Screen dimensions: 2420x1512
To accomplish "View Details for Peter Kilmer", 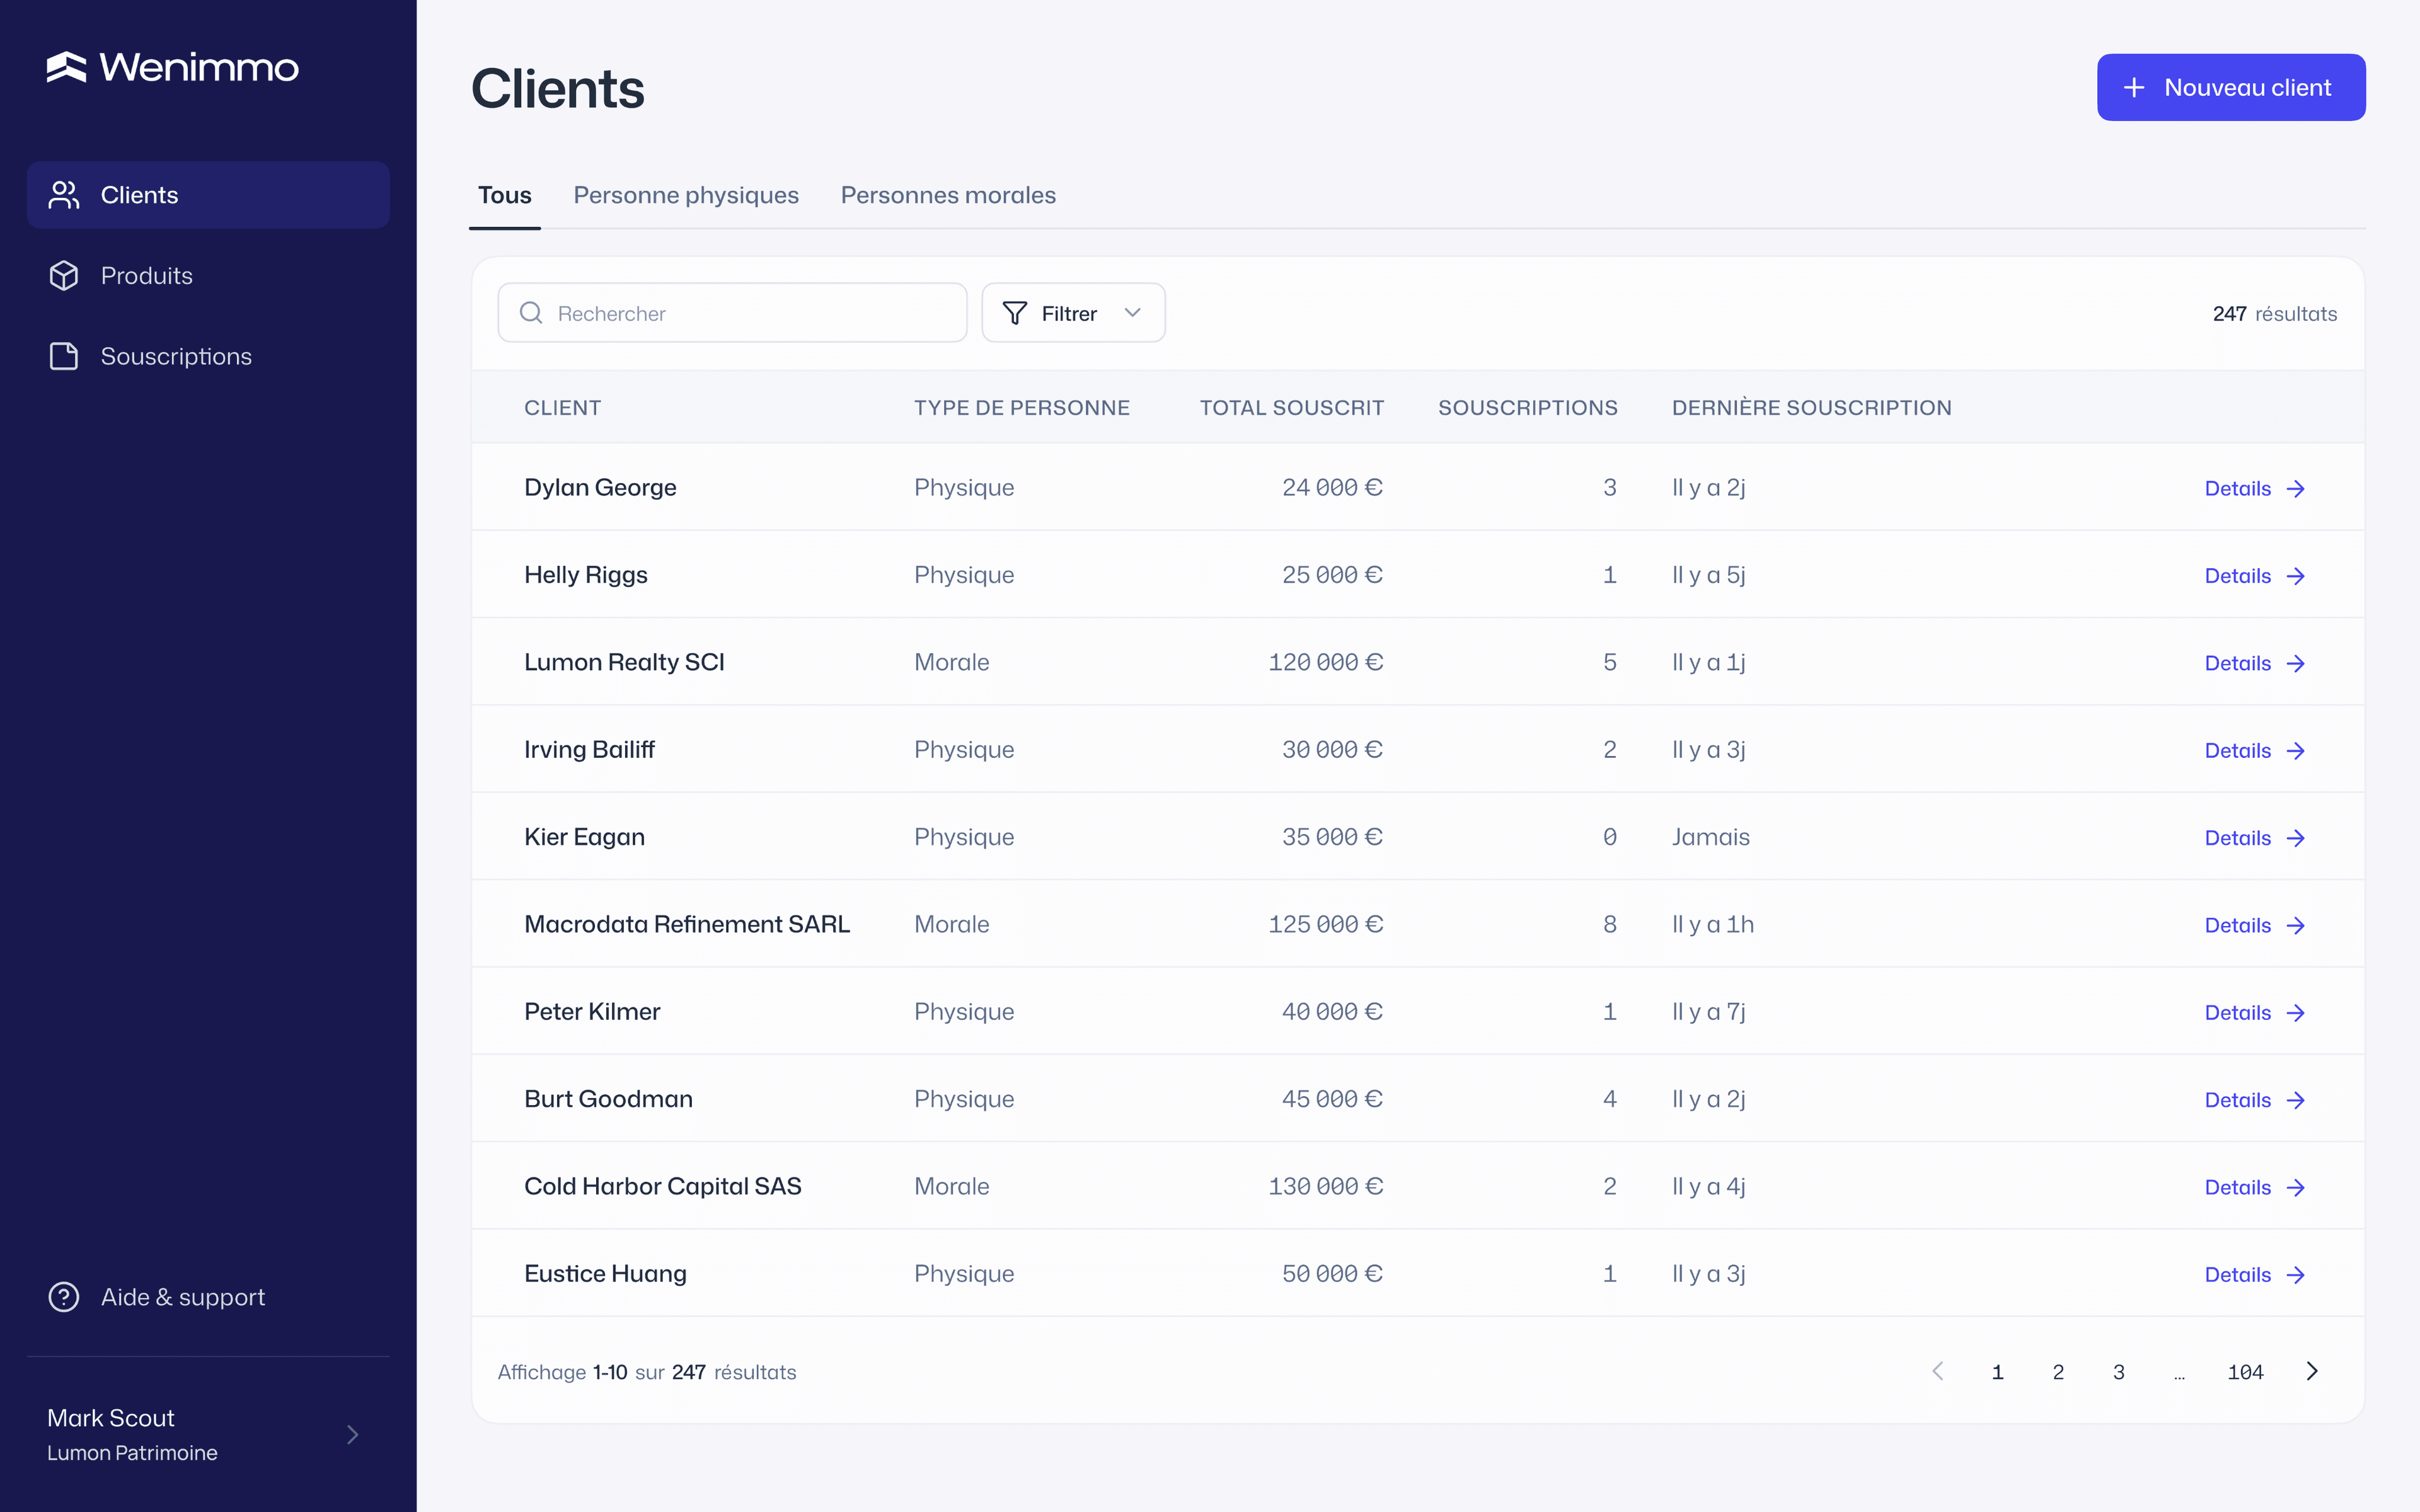I will click(x=2254, y=1012).
